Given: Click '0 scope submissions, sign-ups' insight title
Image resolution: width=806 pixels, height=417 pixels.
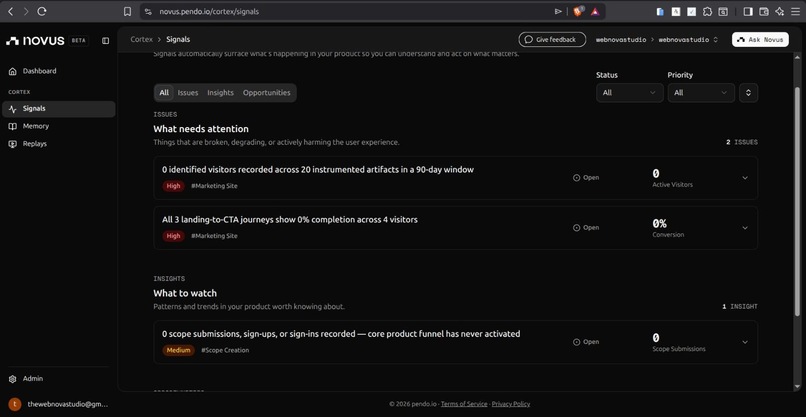Looking at the screenshot, I should point(341,334).
